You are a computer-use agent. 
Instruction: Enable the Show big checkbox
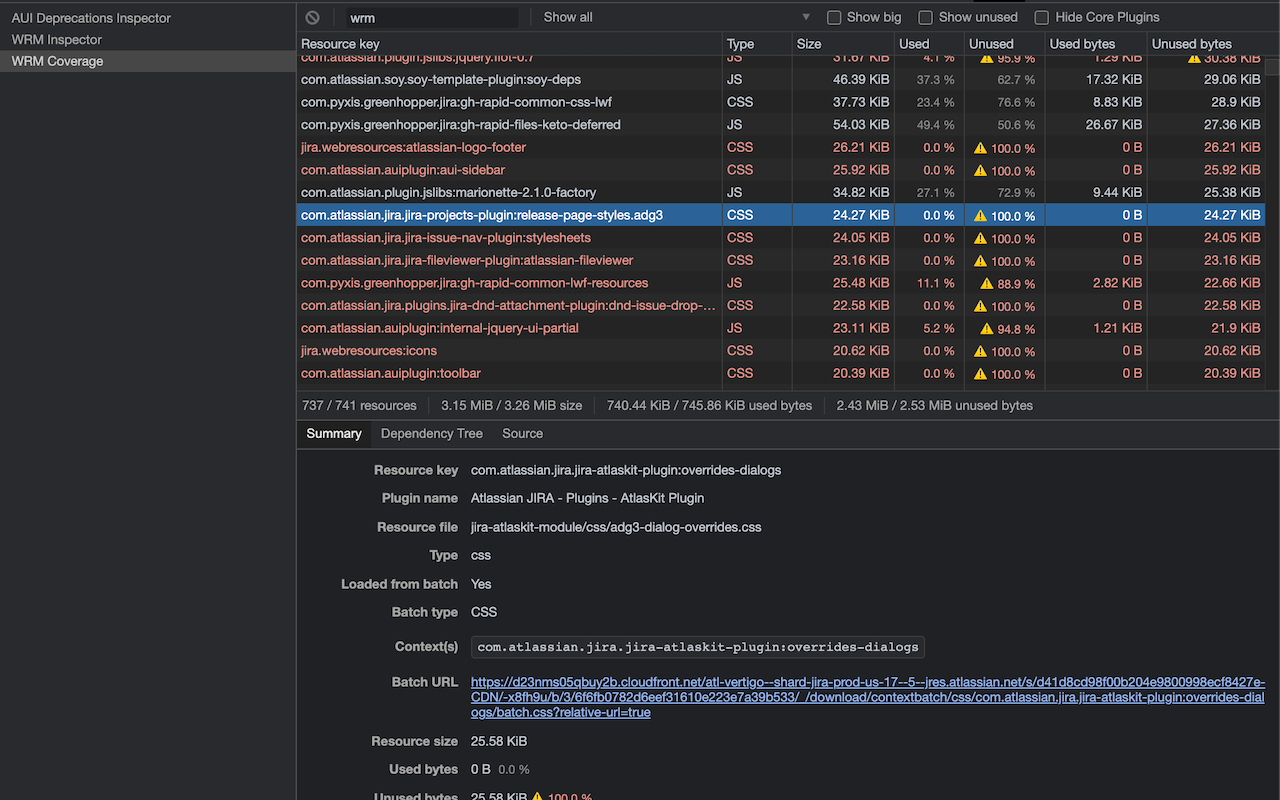pos(834,17)
